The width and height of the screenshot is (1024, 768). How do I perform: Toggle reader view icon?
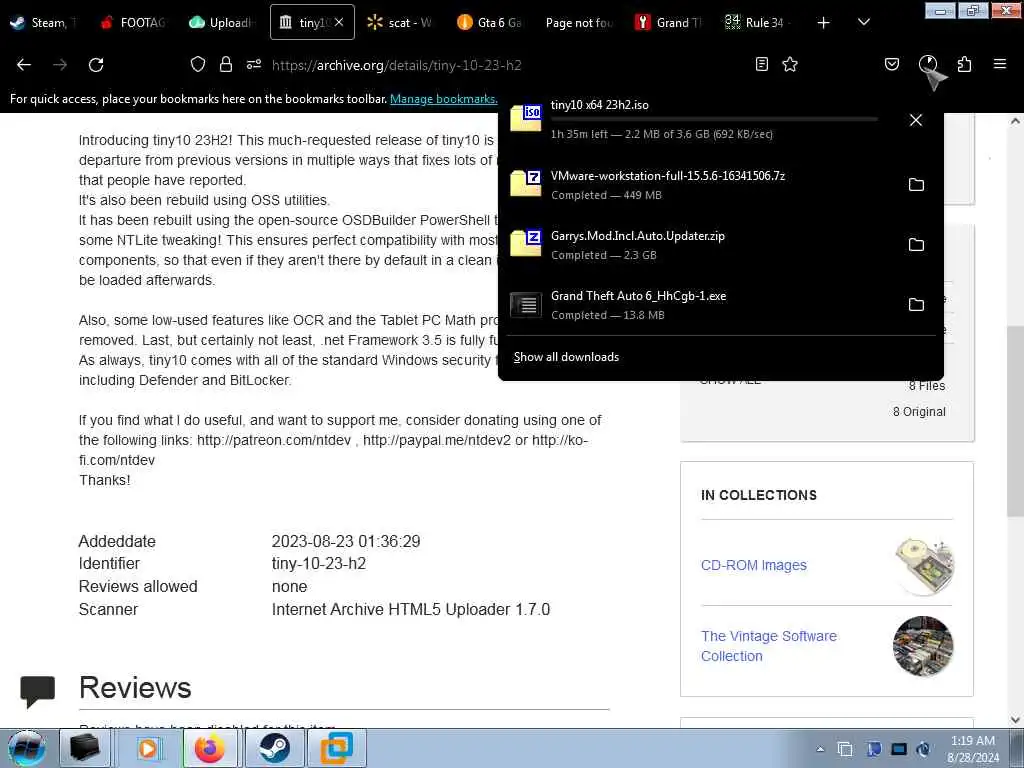pos(761,64)
